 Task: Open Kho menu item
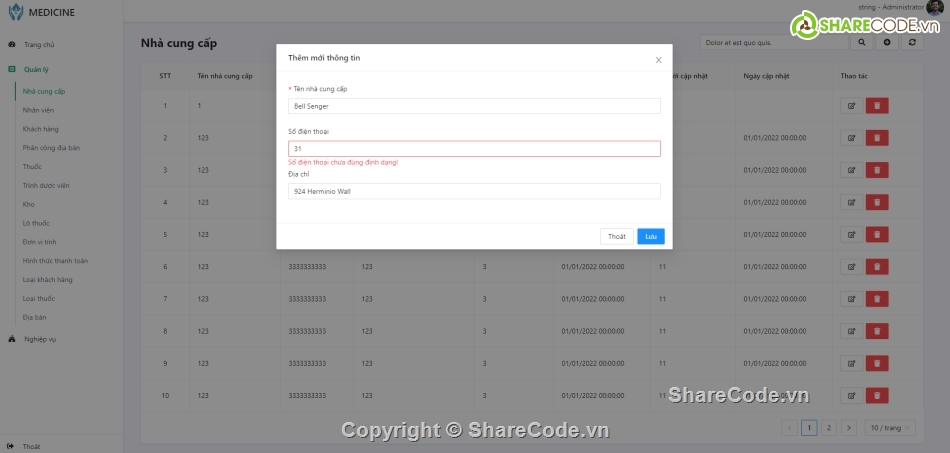28,204
